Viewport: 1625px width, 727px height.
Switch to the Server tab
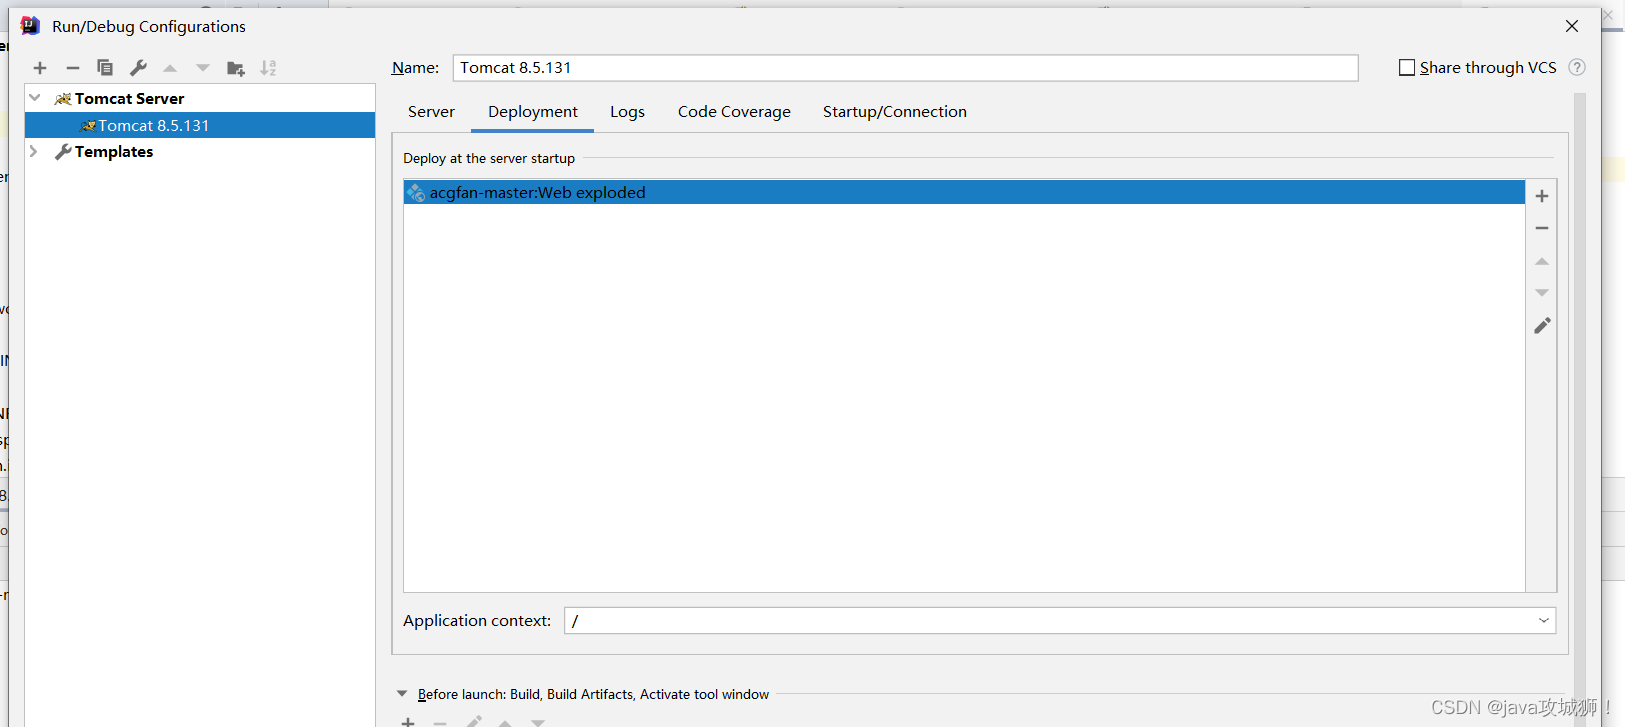click(x=431, y=112)
